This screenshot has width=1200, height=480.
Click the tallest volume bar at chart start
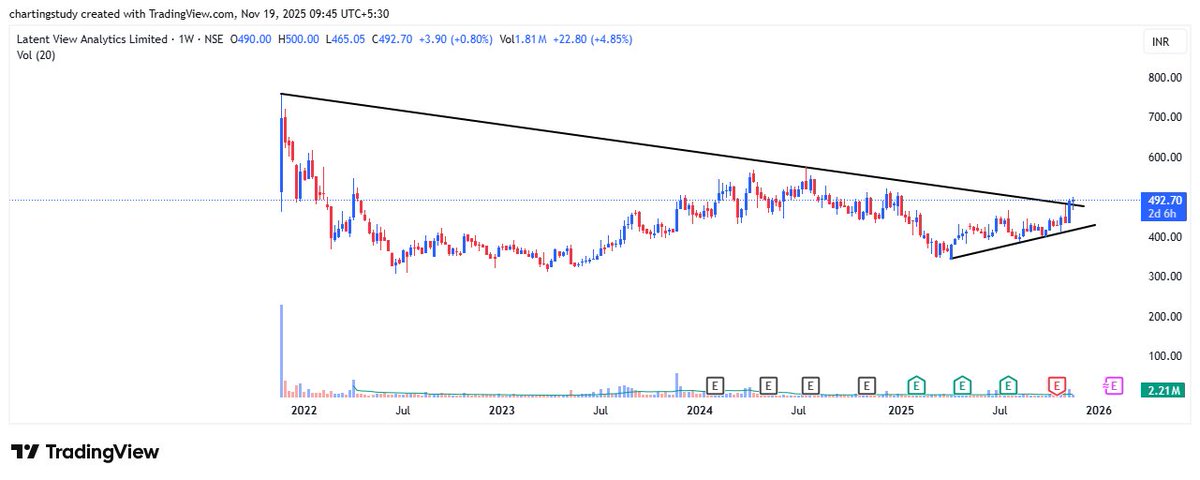point(282,352)
